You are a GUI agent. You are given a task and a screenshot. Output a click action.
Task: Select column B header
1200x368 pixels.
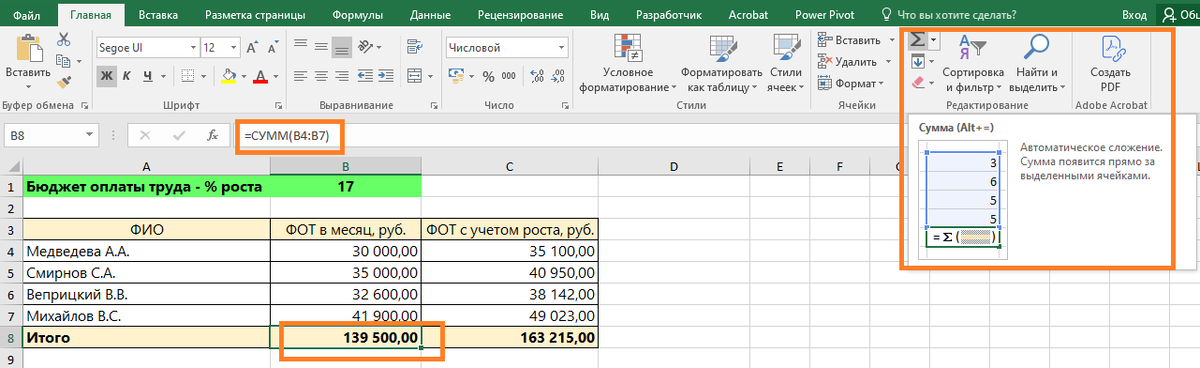tap(346, 166)
